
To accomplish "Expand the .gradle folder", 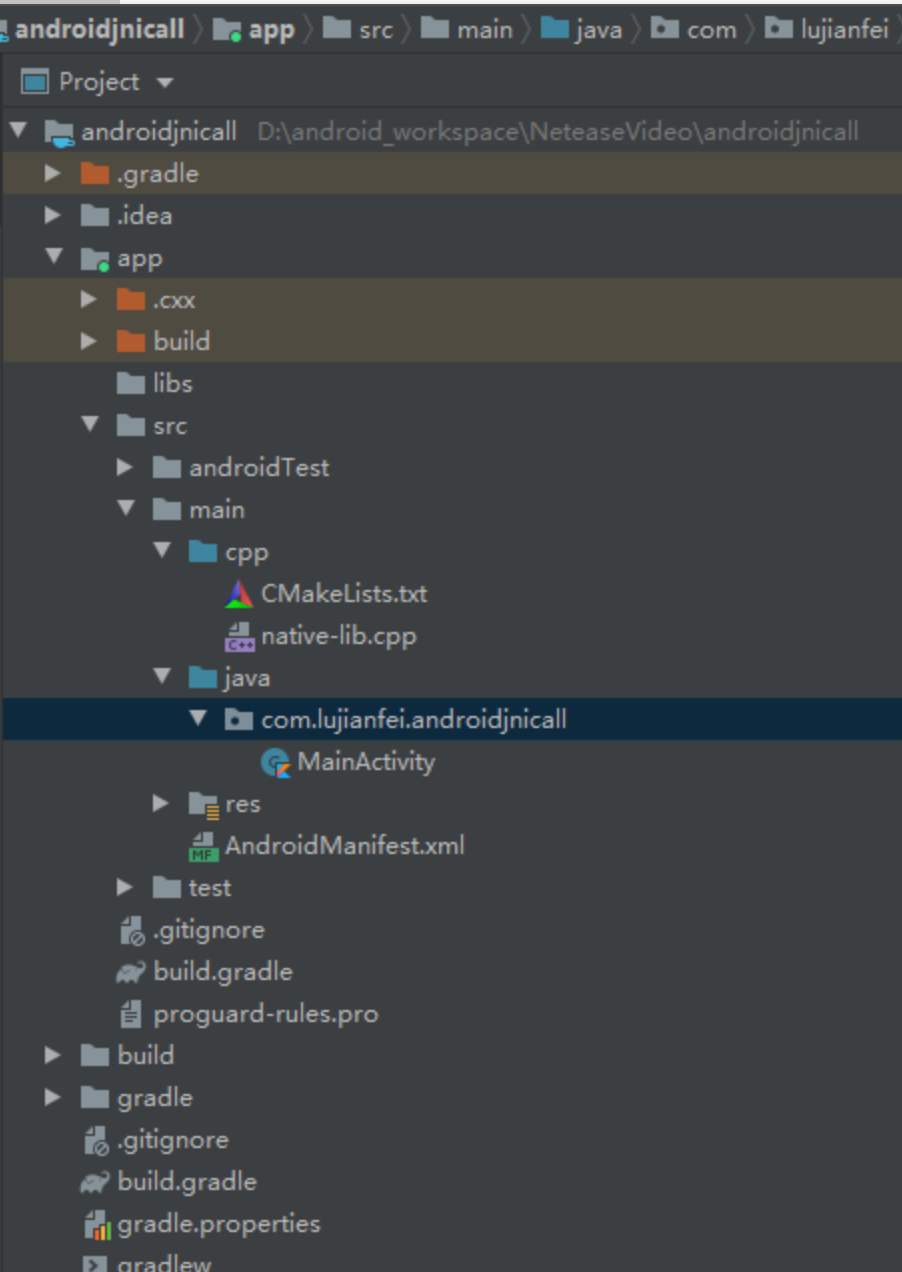I will [53, 174].
